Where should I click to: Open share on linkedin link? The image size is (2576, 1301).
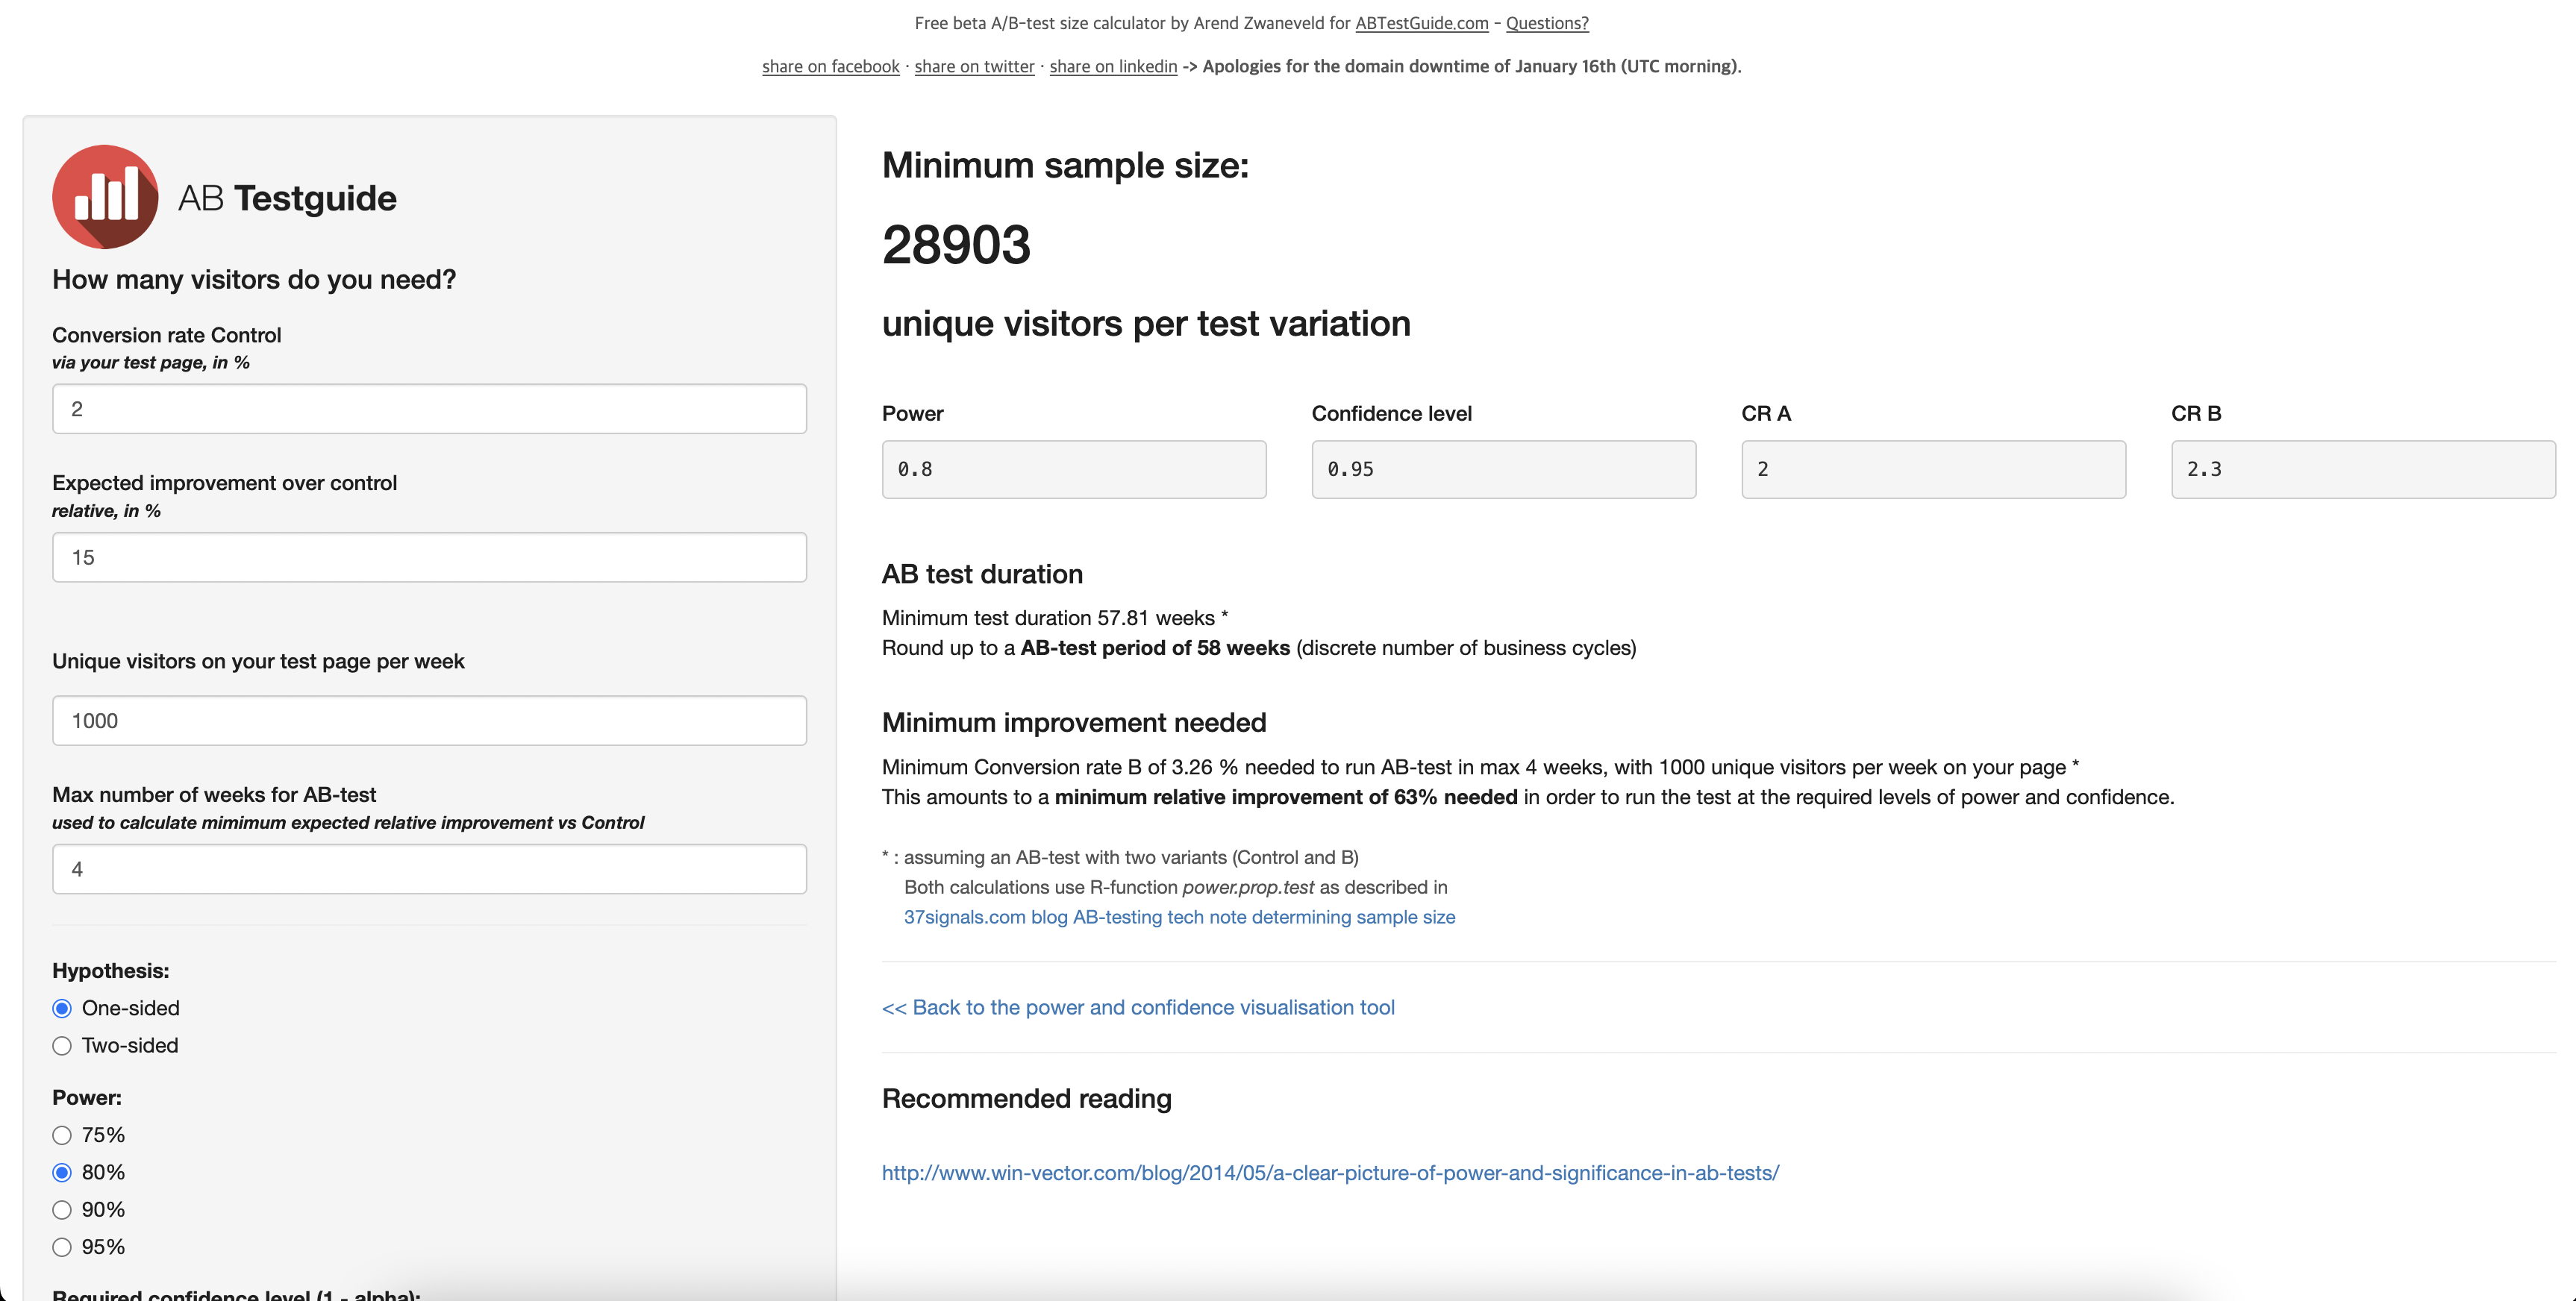(x=1112, y=66)
